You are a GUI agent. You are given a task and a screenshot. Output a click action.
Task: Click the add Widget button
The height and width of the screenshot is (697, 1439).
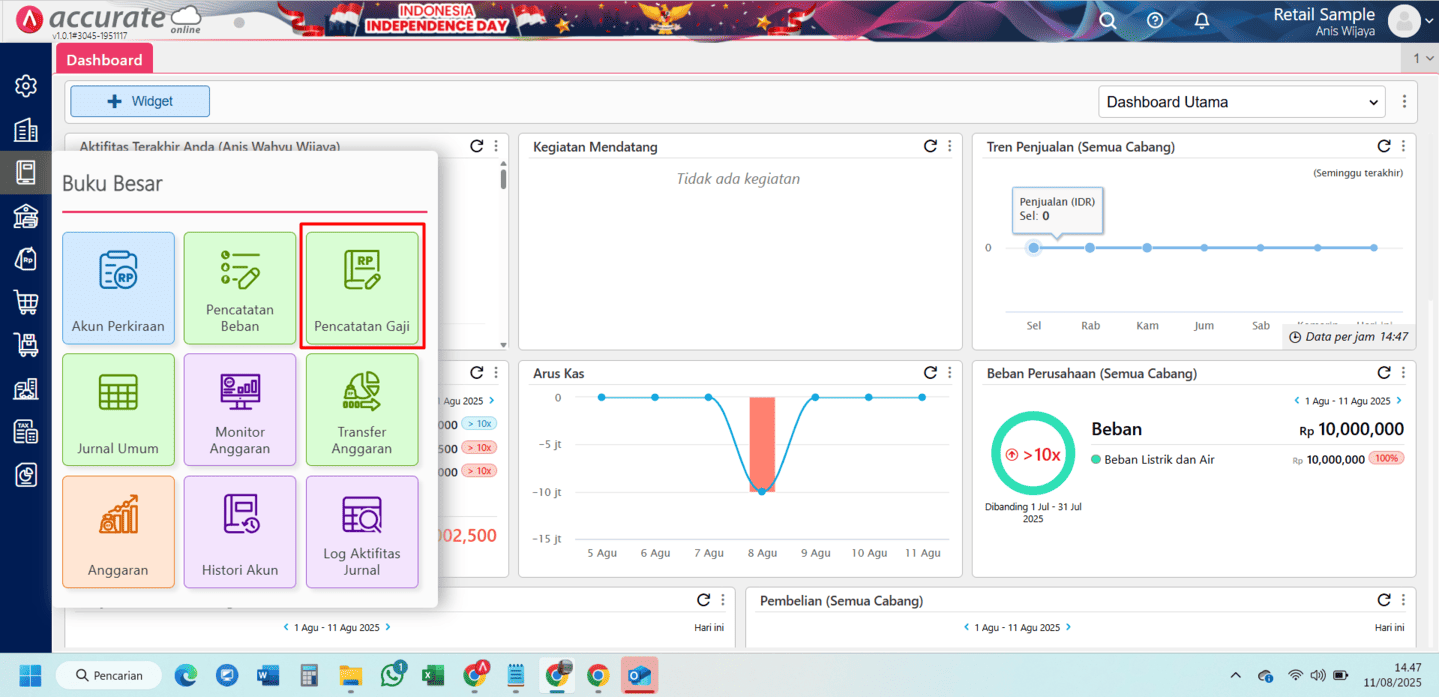pyautogui.click(x=140, y=101)
